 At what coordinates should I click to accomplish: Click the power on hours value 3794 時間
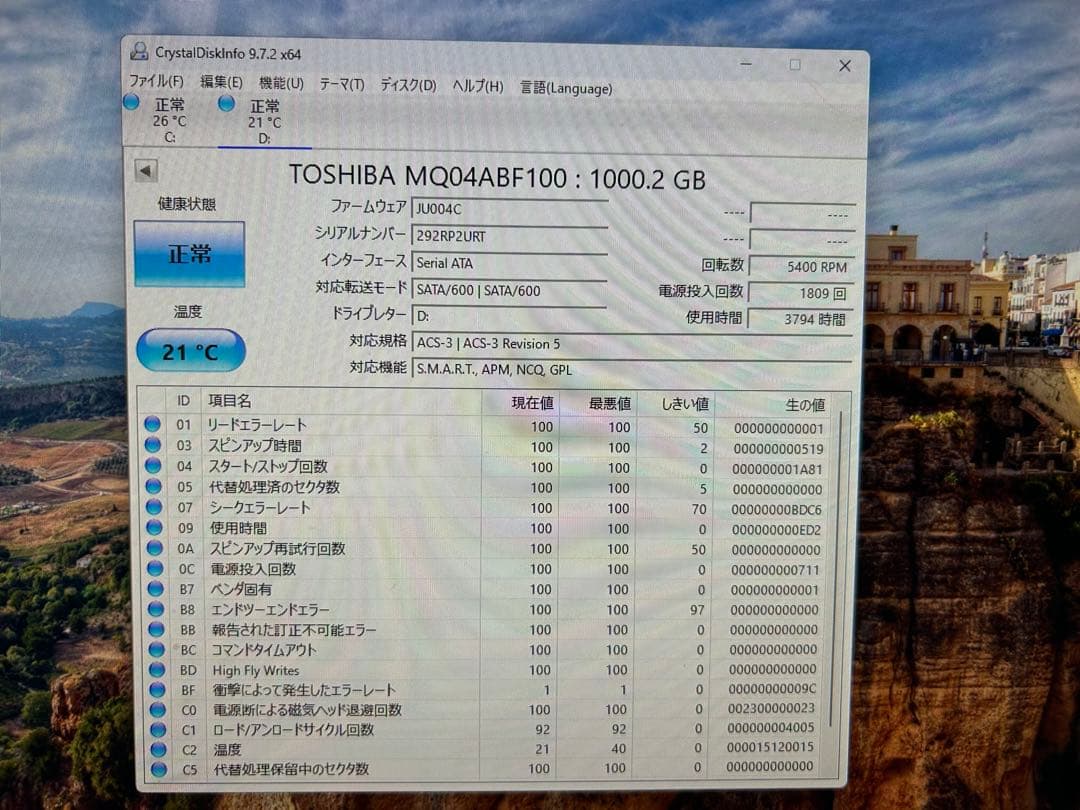(x=800, y=320)
